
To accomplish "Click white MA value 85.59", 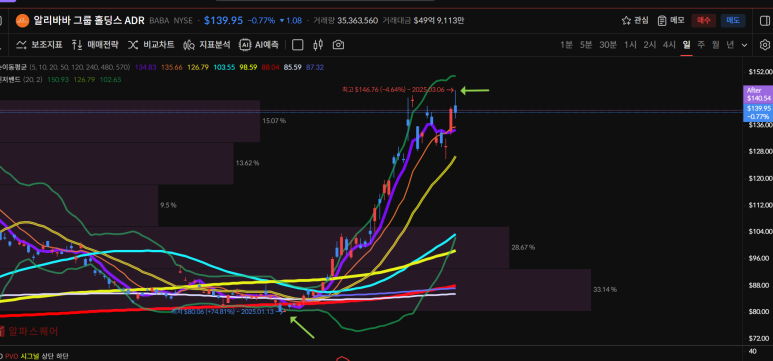I will click(x=293, y=67).
